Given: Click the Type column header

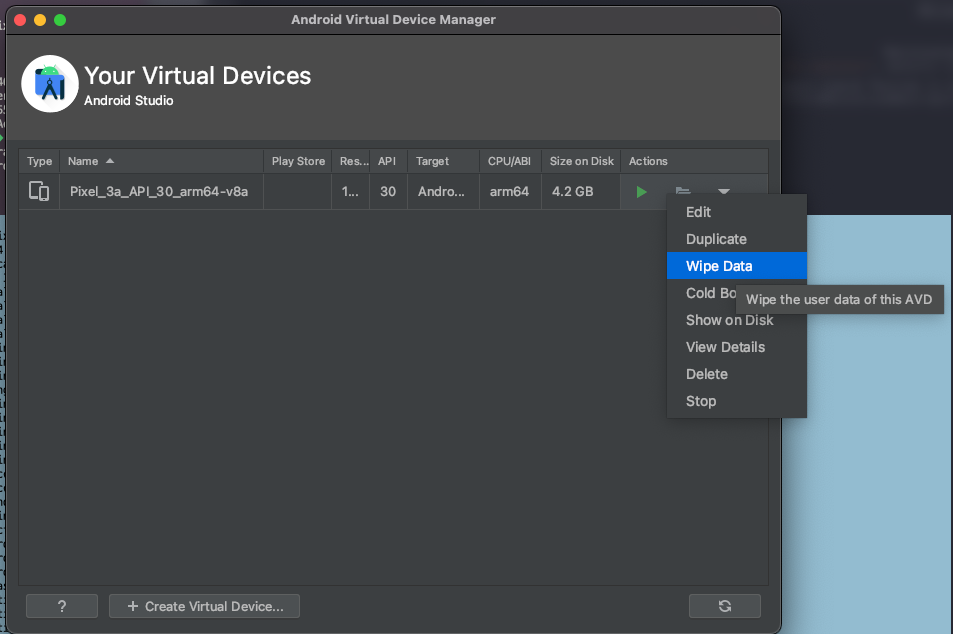Looking at the screenshot, I should [x=40, y=161].
